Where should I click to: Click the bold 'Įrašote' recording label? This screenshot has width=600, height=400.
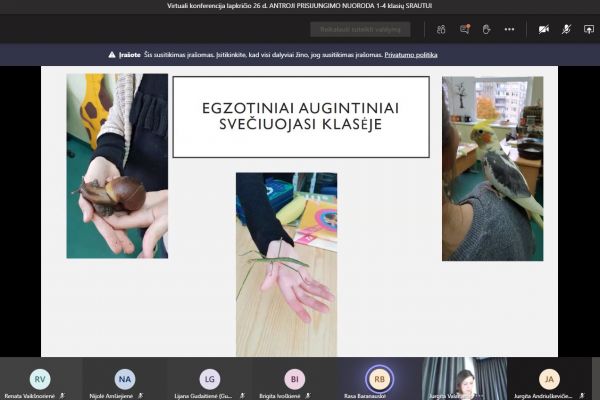tap(130, 55)
